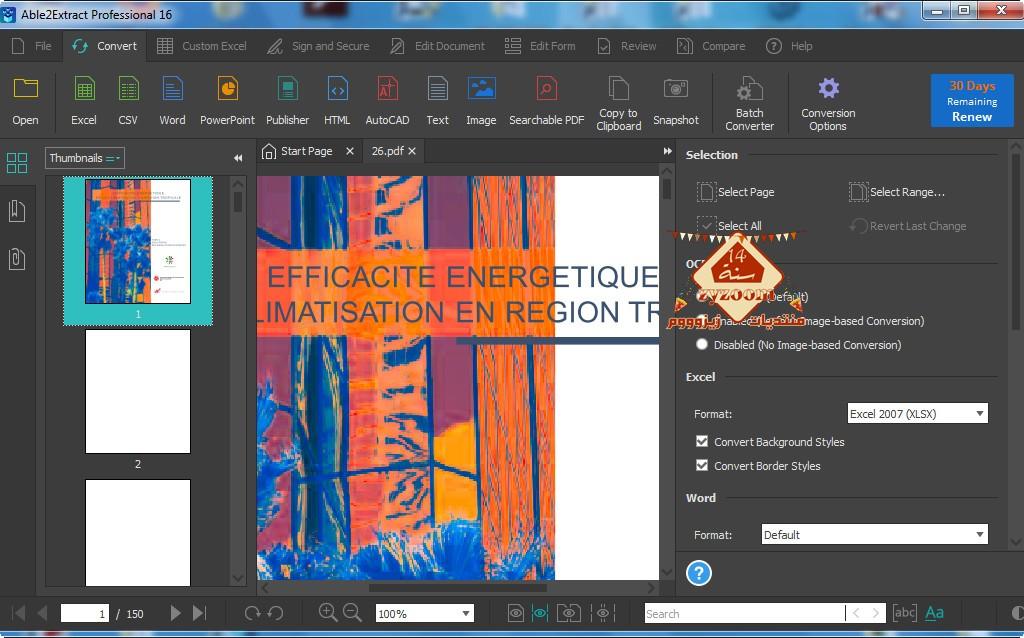The image size is (1024, 638).
Task: Open the Review tab
Action: coord(627,46)
